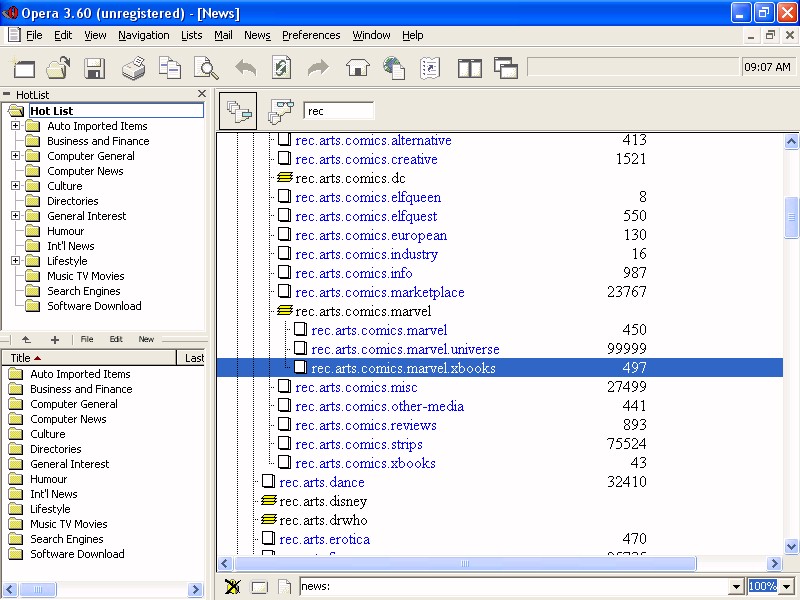Tick the checkbox for rec.arts.comics.elfqueen
This screenshot has width=800, height=600.
[x=284, y=197]
